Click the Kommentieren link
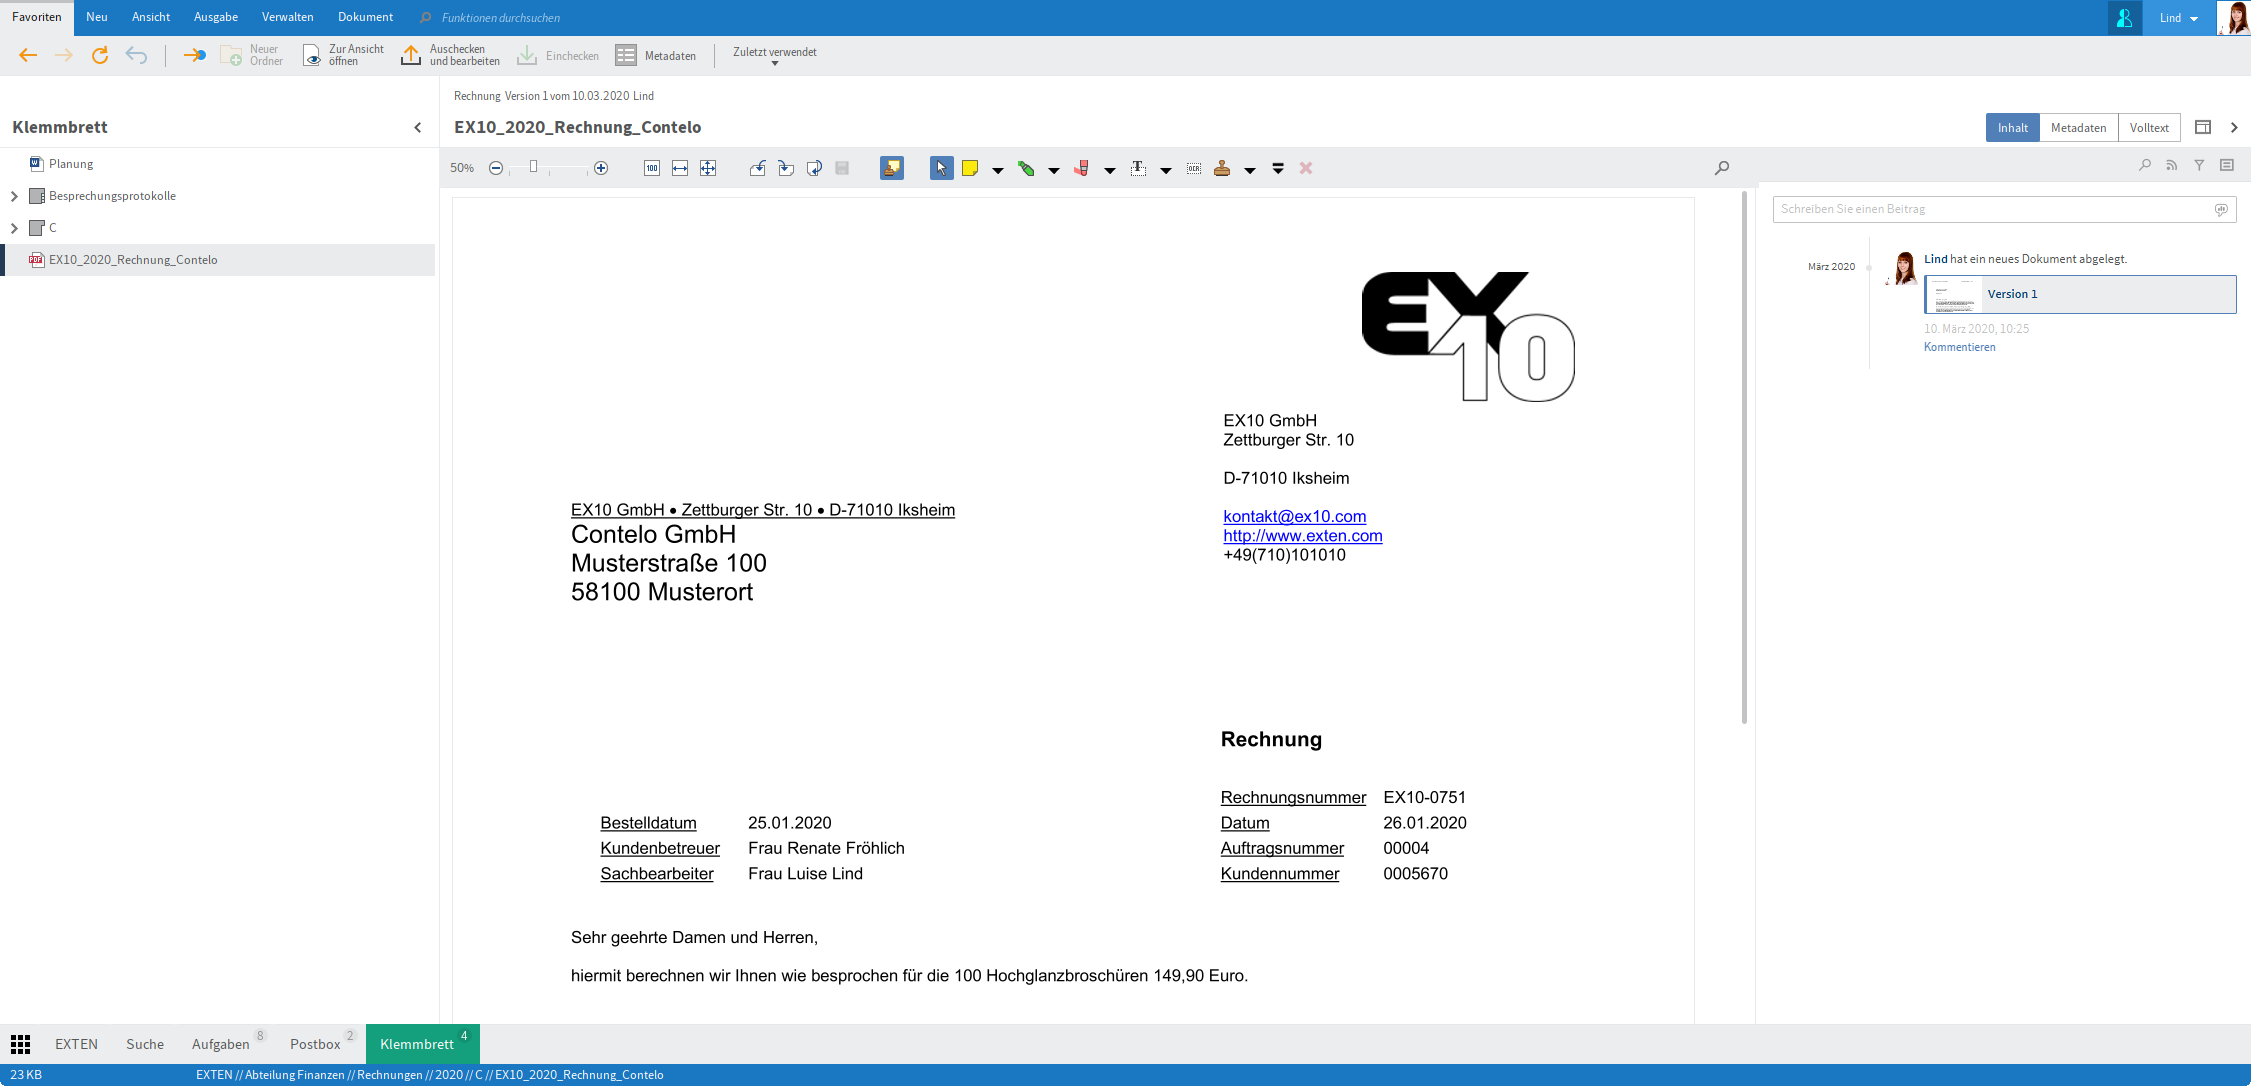The width and height of the screenshot is (2251, 1086). pyautogui.click(x=1959, y=347)
